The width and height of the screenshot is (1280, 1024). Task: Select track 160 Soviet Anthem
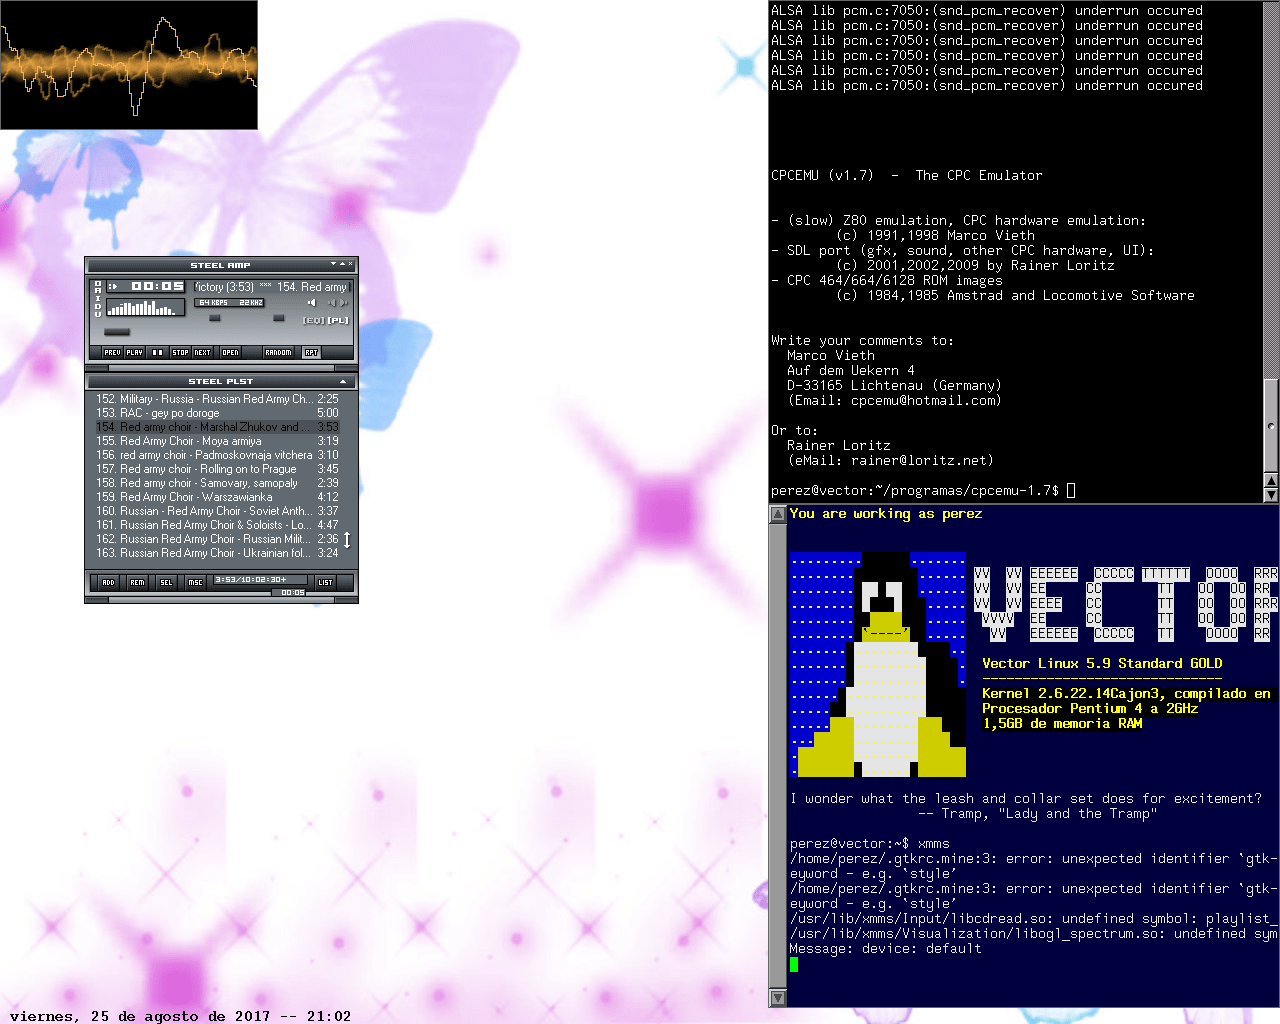[x=217, y=511]
